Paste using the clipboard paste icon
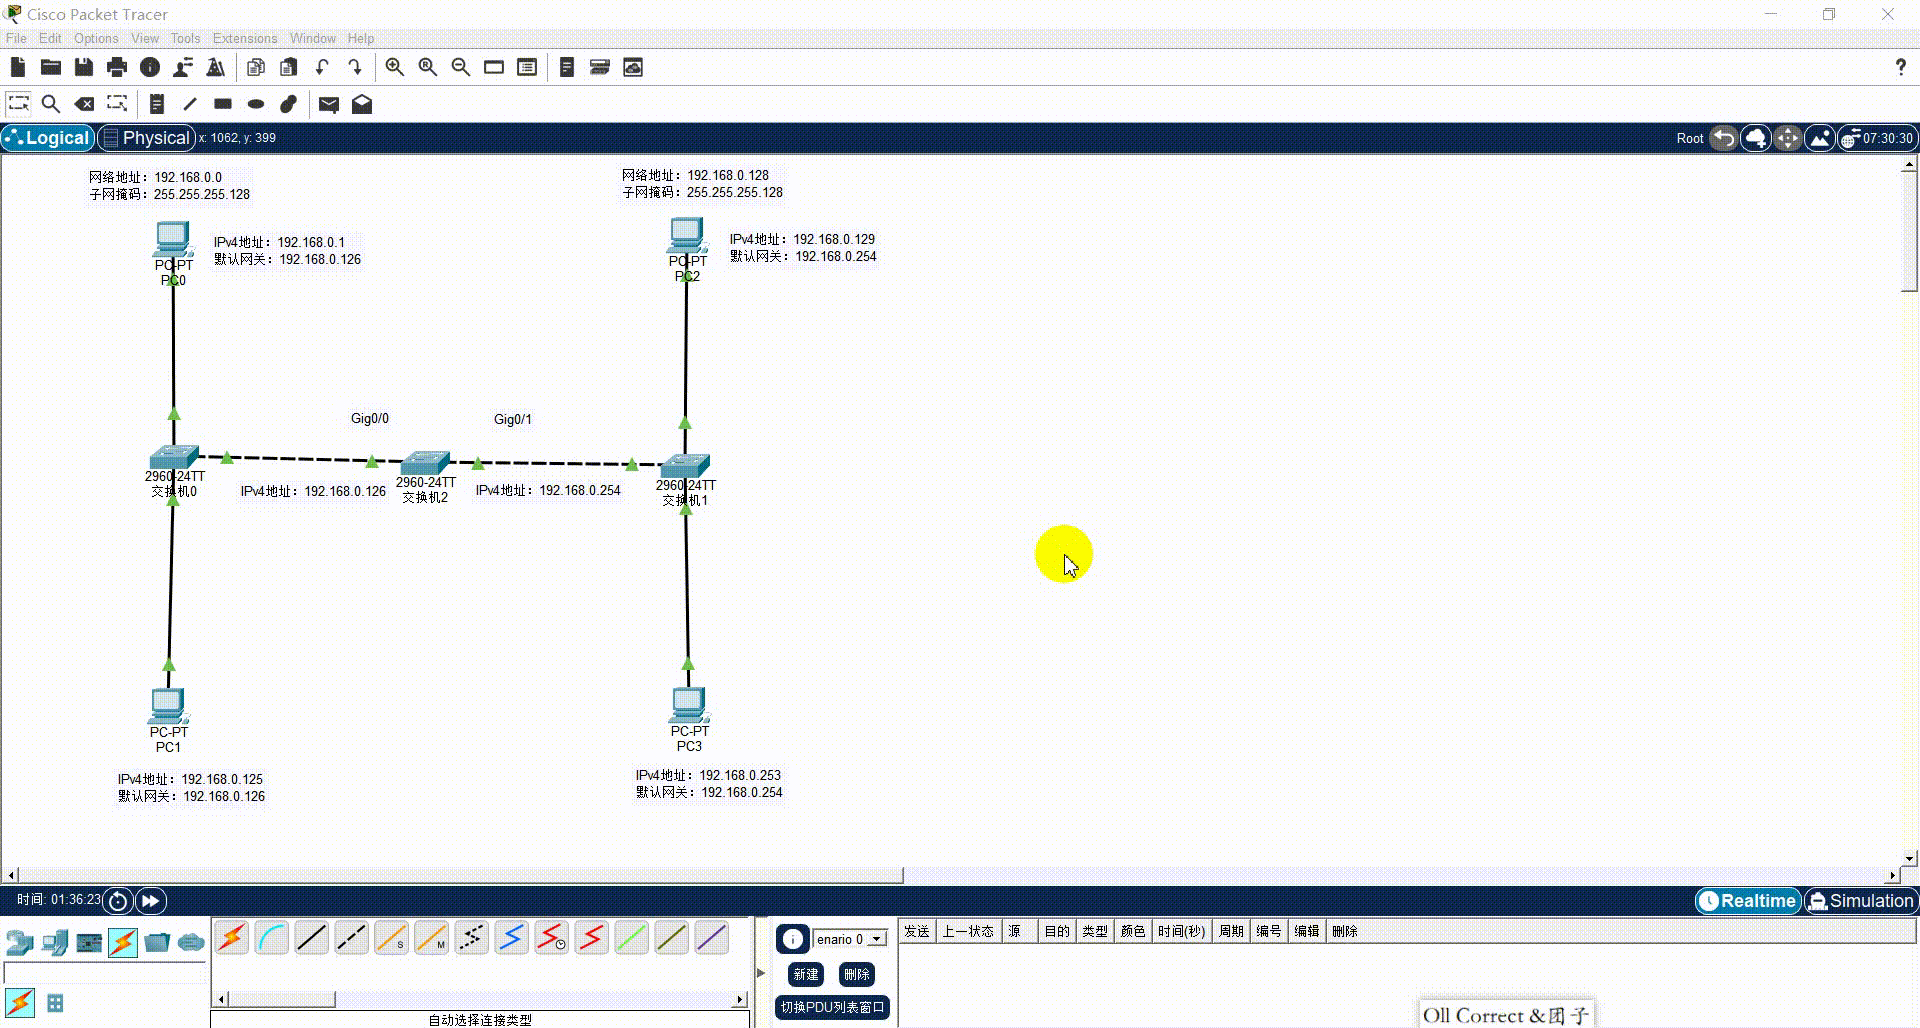The image size is (1920, 1028). (289, 67)
